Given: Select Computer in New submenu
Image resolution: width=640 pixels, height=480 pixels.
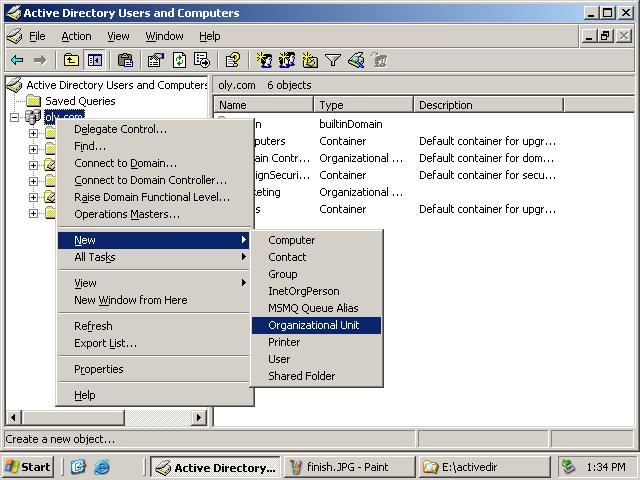Looking at the screenshot, I should [316, 240].
